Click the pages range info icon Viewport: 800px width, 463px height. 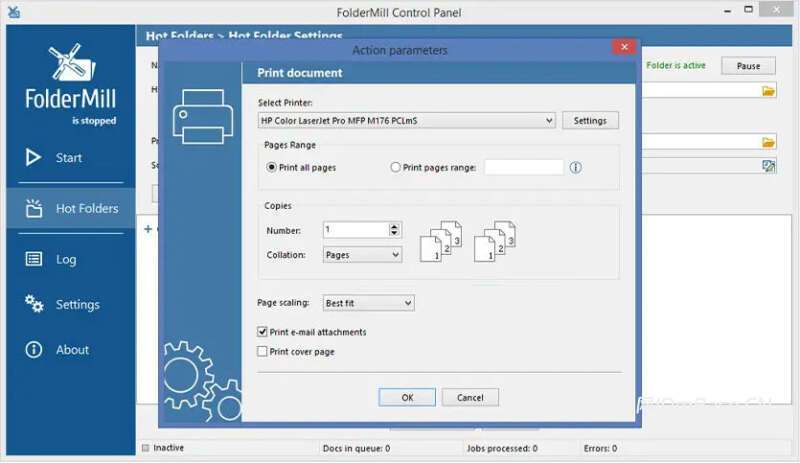(x=576, y=167)
